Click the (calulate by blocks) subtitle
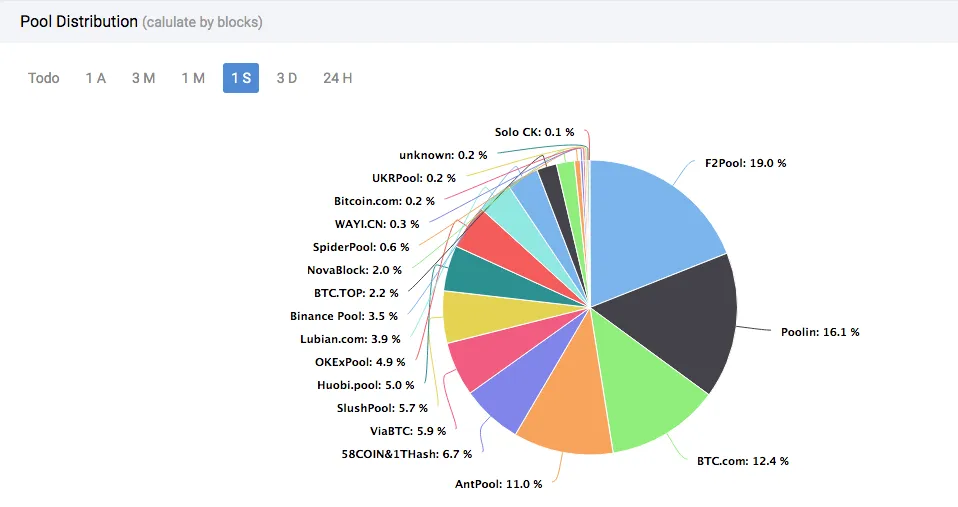Screen dimensions: 958x507 pyautogui.click(x=202, y=22)
